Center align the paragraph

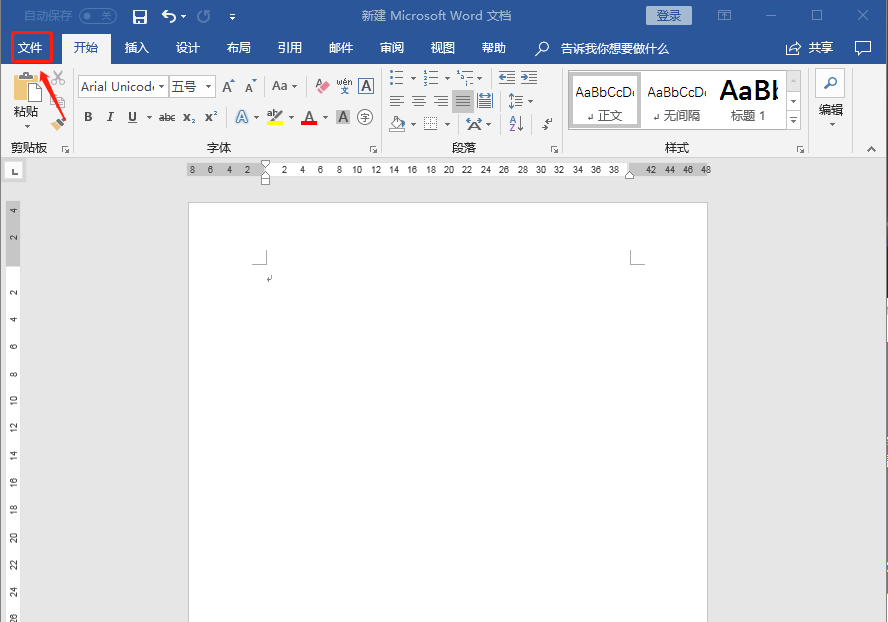pos(419,101)
